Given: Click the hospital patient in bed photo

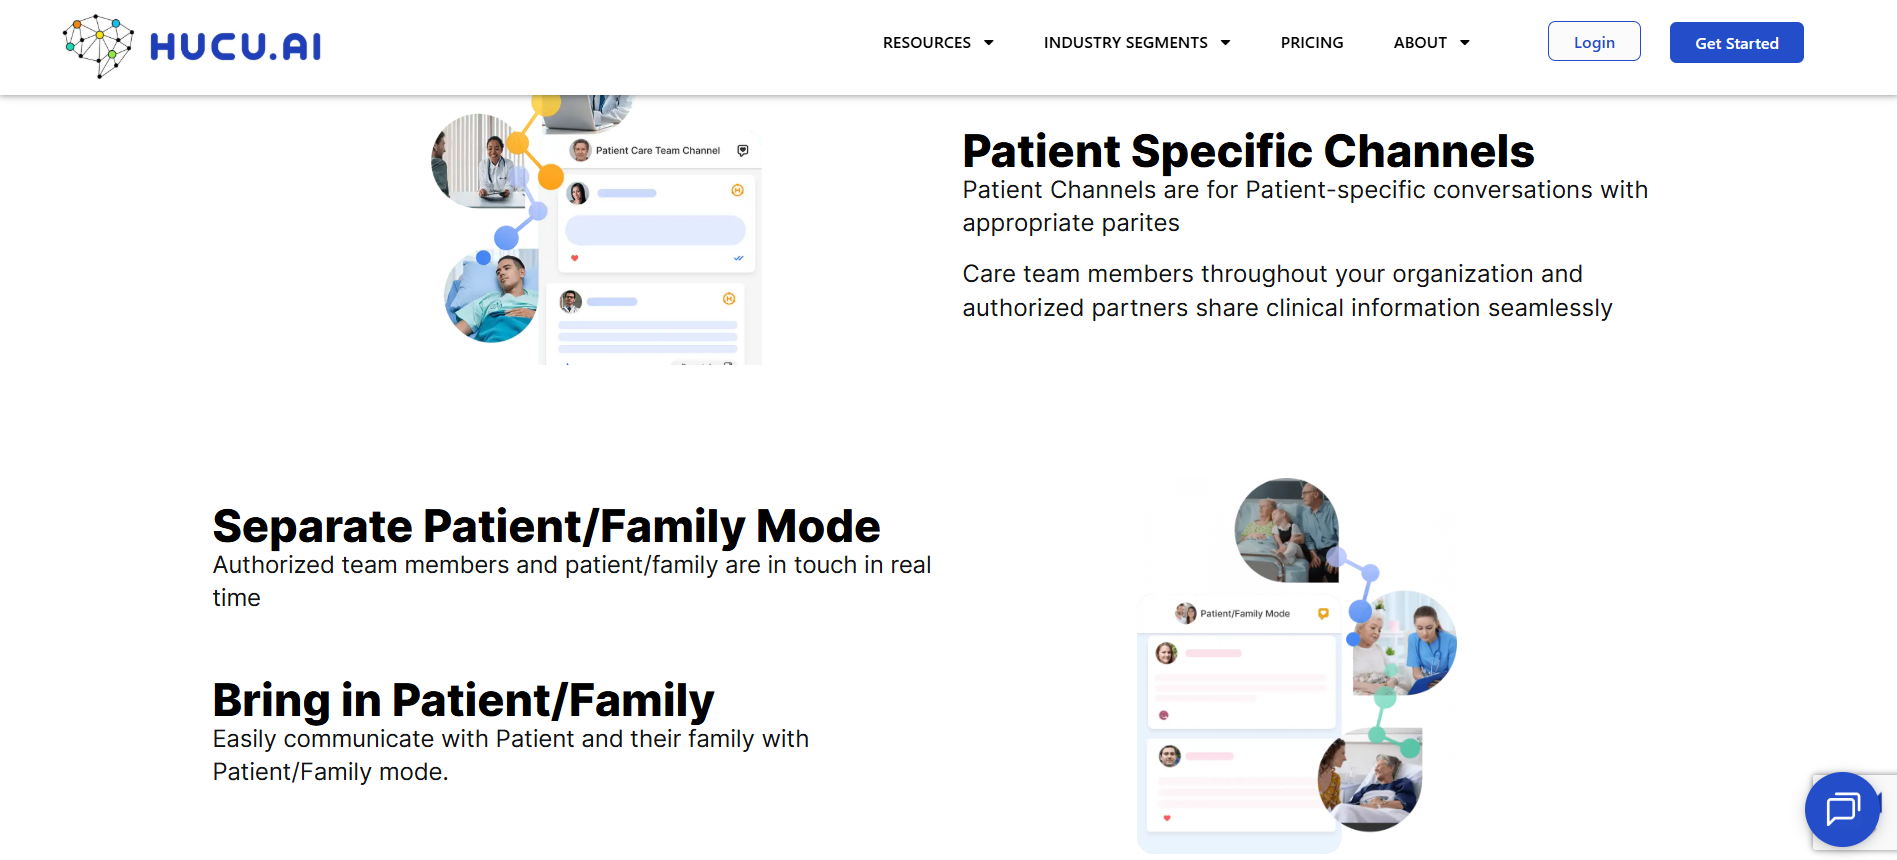Looking at the screenshot, I should (492, 296).
